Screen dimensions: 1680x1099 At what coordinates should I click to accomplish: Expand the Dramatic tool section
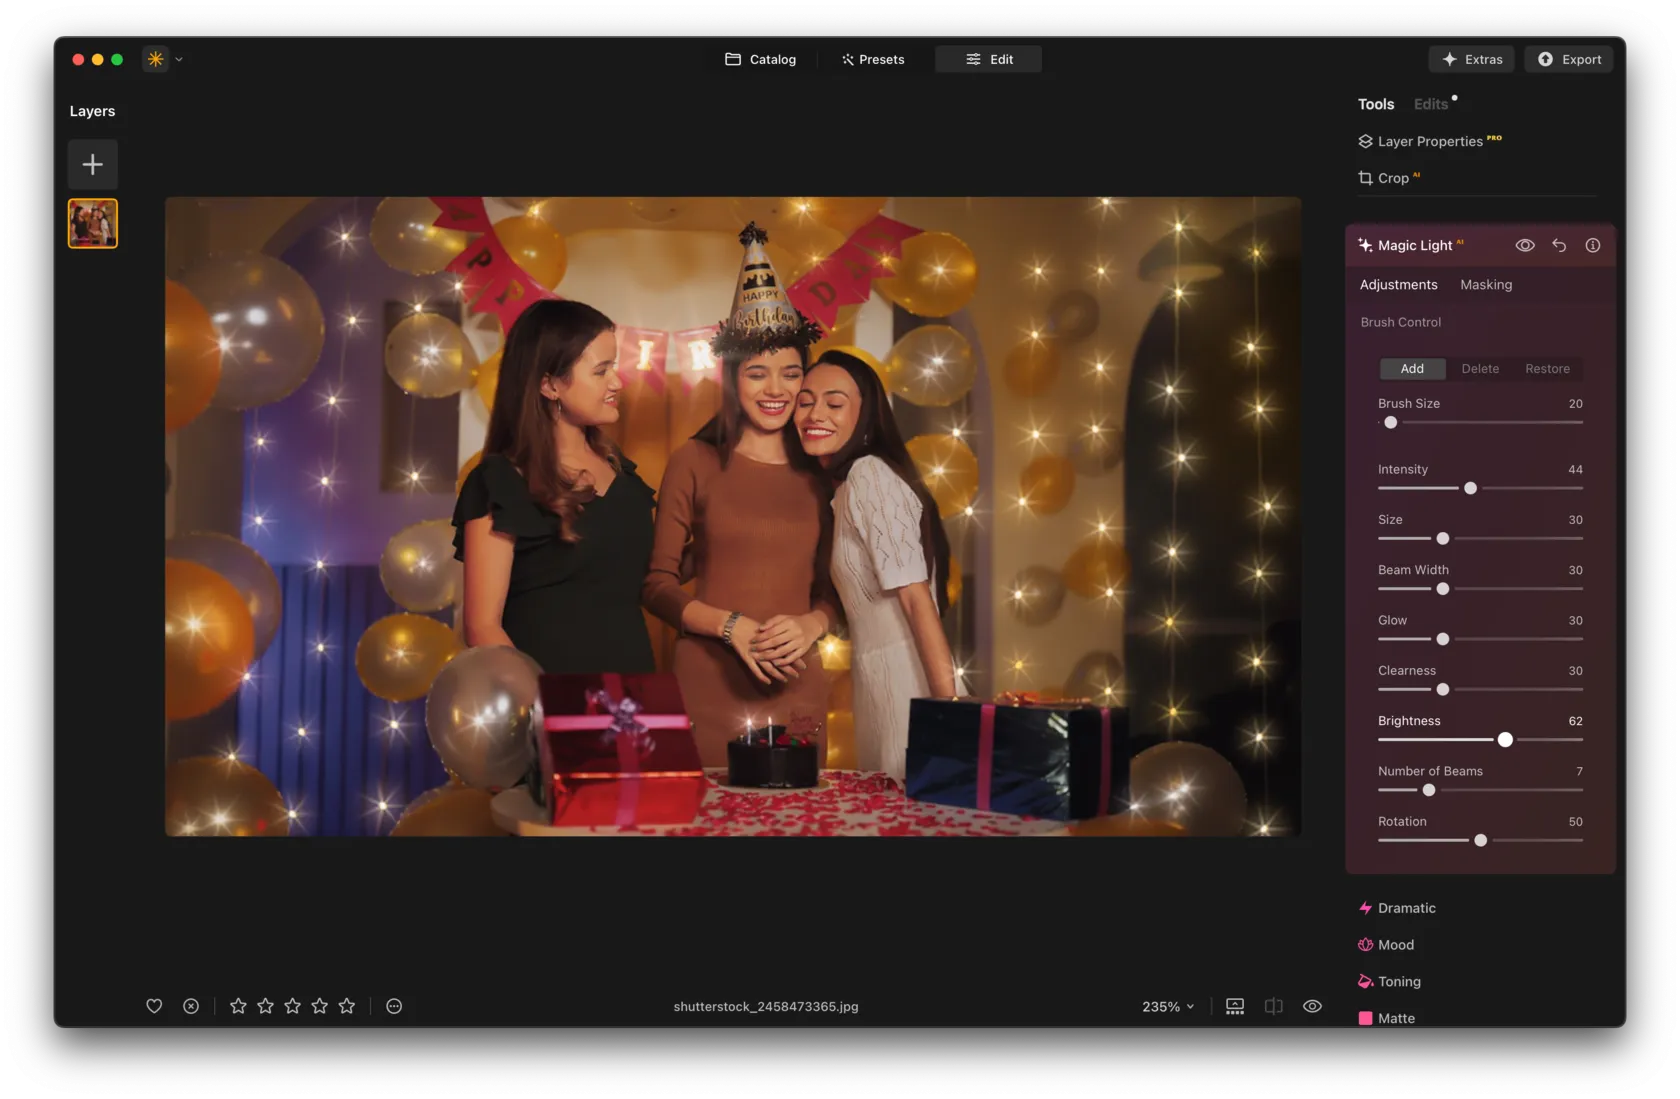(1406, 908)
